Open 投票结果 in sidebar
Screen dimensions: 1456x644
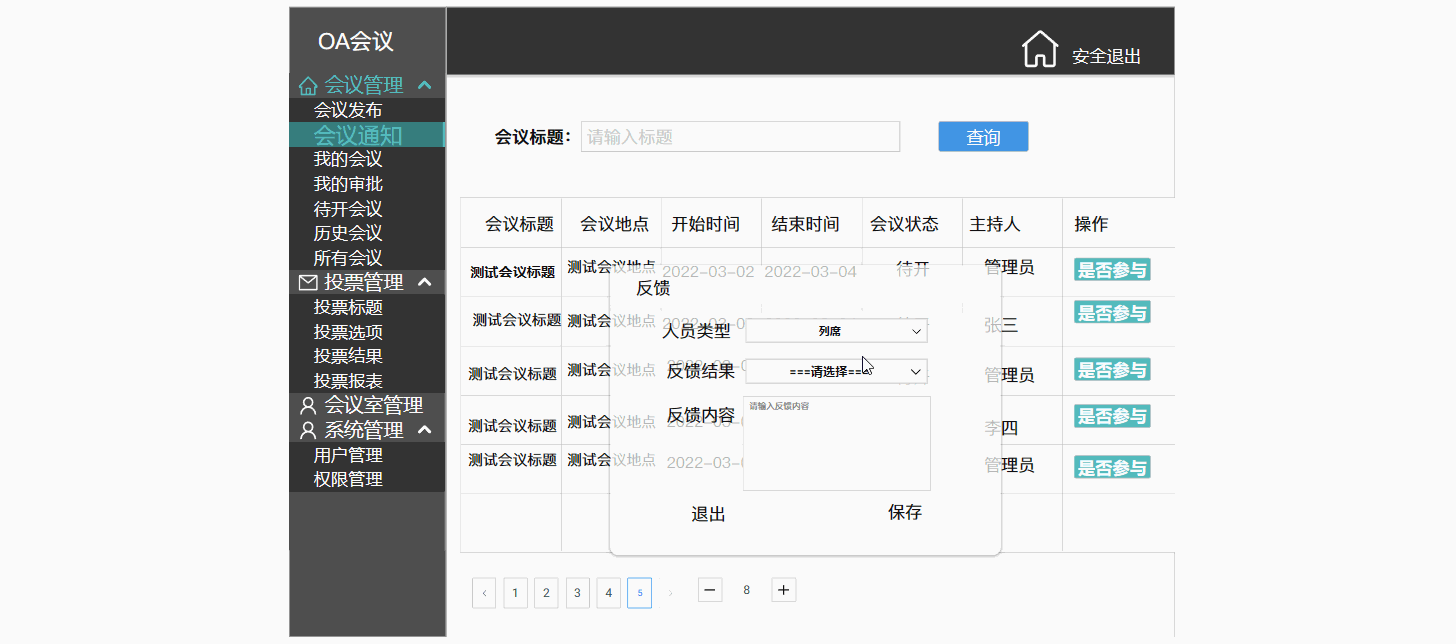coord(348,356)
